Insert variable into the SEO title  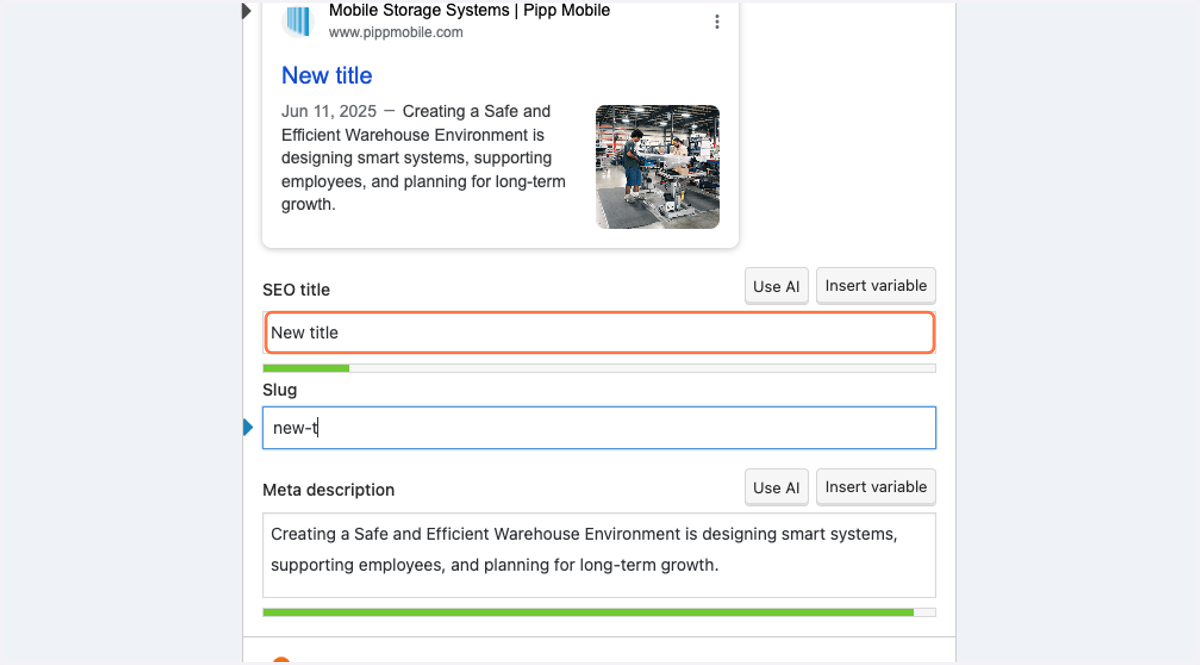click(876, 286)
